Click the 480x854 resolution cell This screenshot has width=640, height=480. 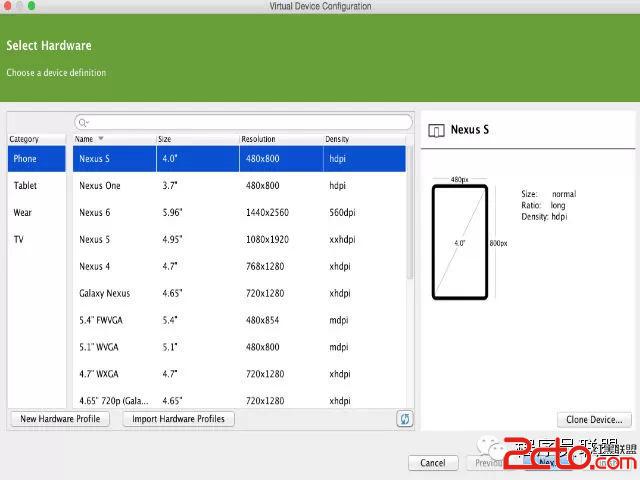[x=262, y=320]
